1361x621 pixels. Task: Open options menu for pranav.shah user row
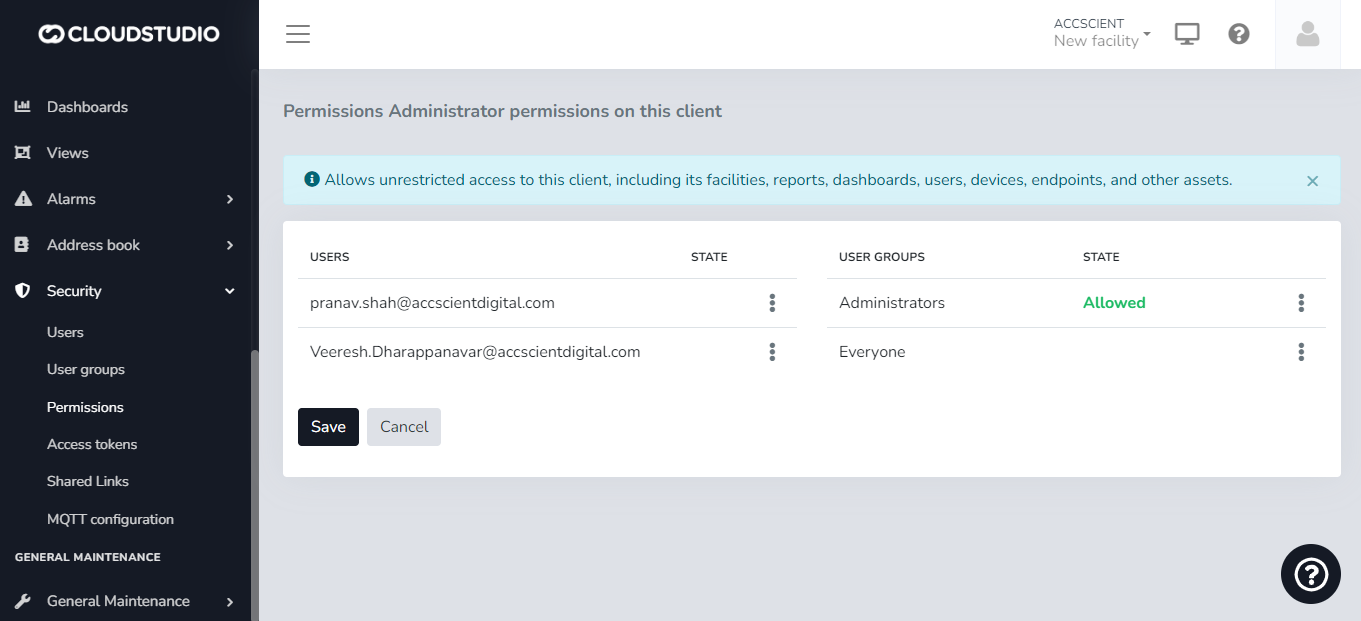click(x=772, y=303)
